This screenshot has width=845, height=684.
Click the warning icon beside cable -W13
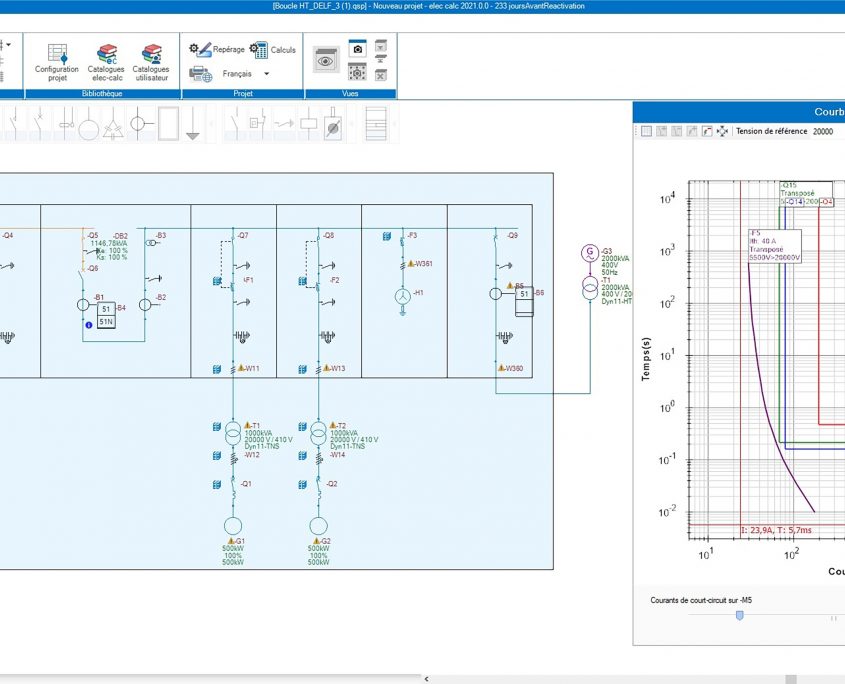327,368
